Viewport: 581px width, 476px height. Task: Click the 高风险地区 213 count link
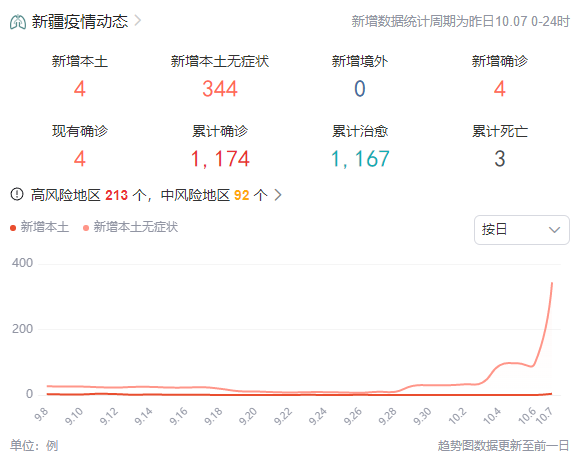pyautogui.click(x=116, y=195)
